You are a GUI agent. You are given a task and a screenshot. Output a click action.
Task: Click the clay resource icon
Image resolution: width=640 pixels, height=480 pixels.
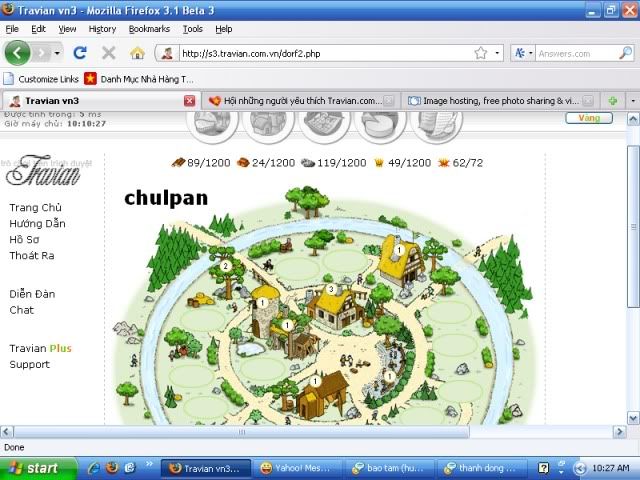point(243,163)
